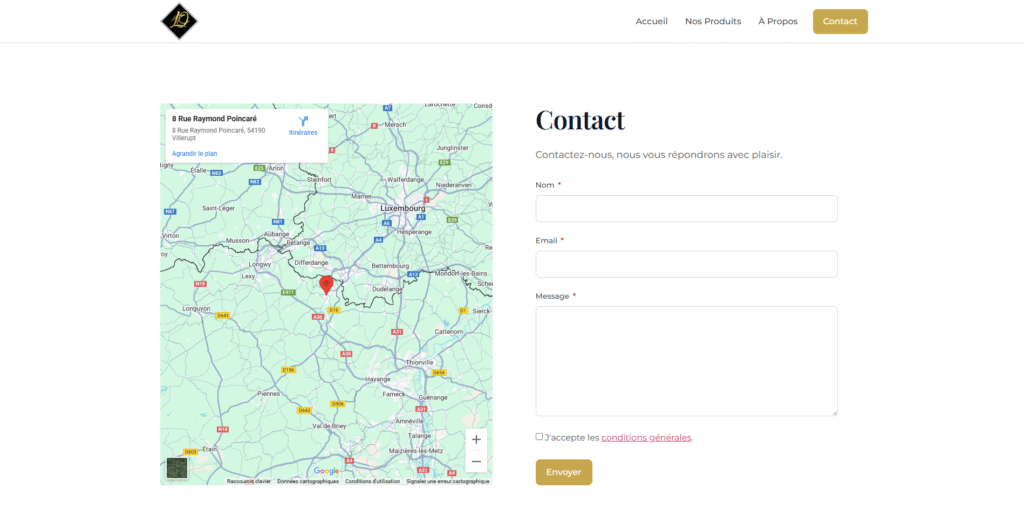Zoom out with the map minus button
Image resolution: width=1024 pixels, height=516 pixels.
476,462
